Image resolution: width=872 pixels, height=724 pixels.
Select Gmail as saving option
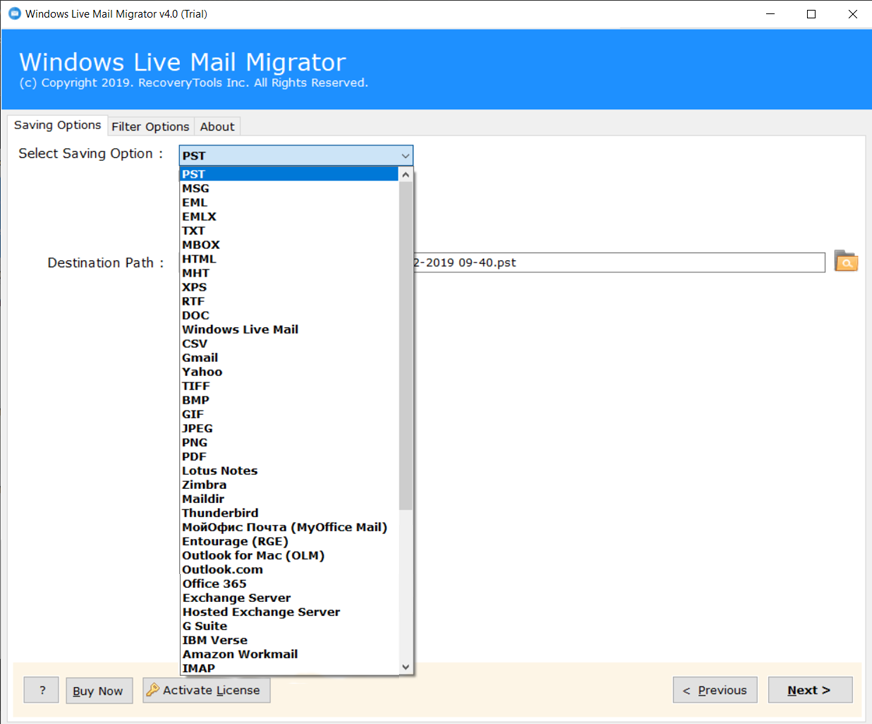pos(289,358)
